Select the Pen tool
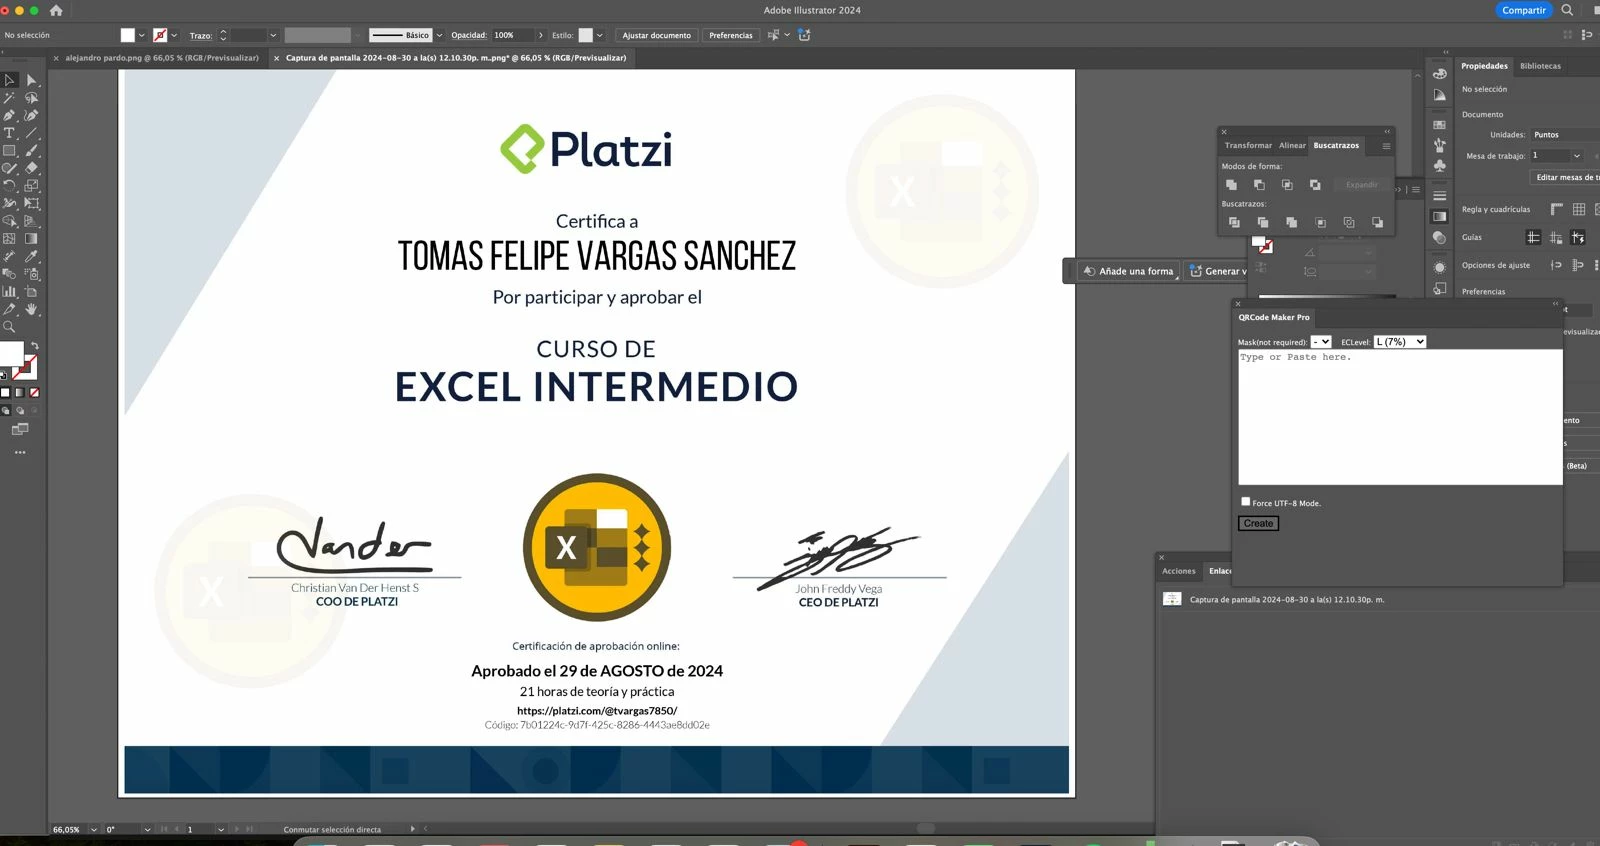The width and height of the screenshot is (1600, 846). [9, 115]
